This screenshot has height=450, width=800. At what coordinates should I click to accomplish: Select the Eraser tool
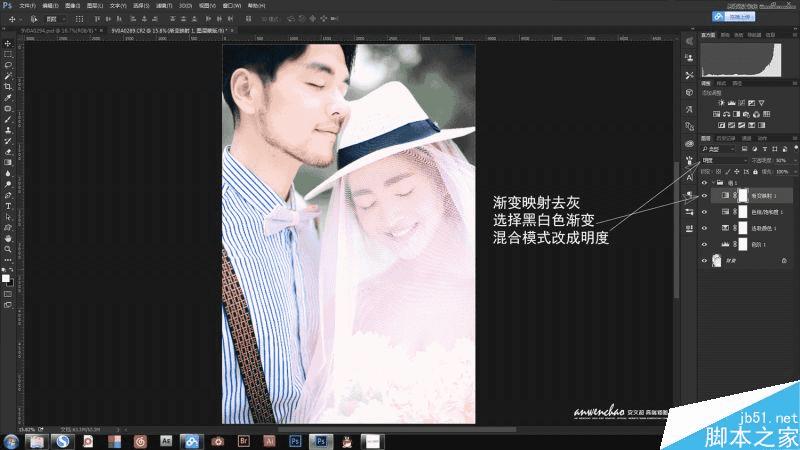point(8,152)
